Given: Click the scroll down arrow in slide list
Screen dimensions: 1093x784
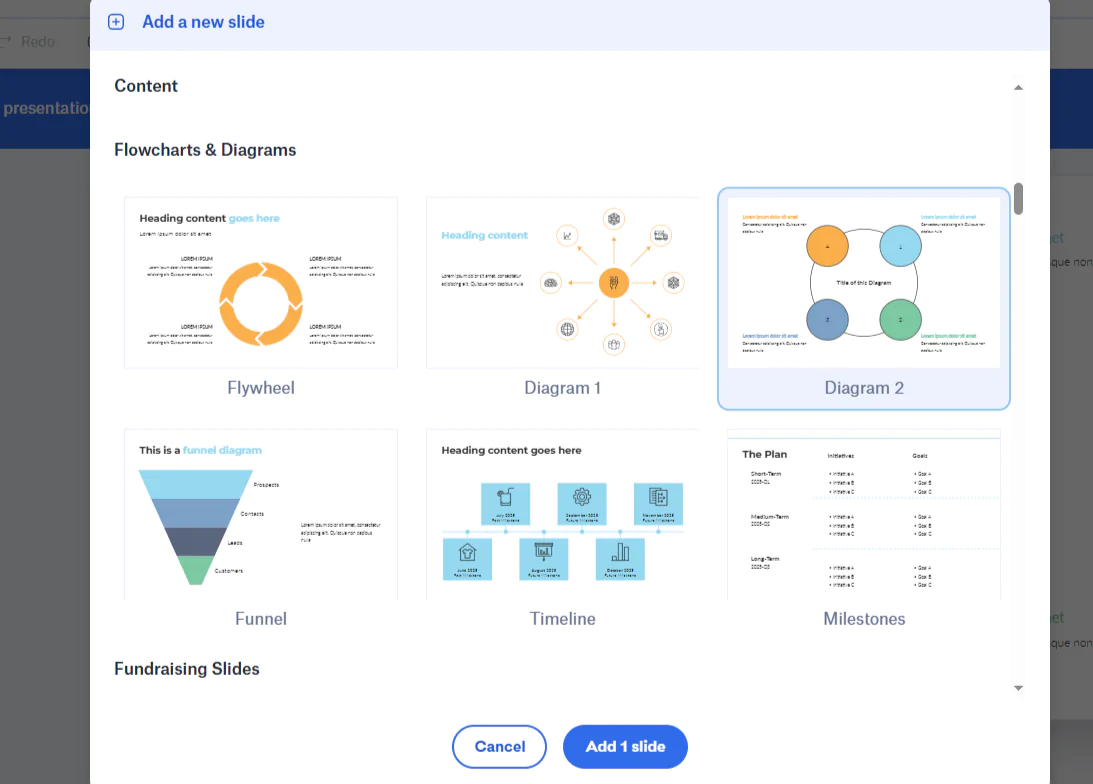Looking at the screenshot, I should 1018,688.
